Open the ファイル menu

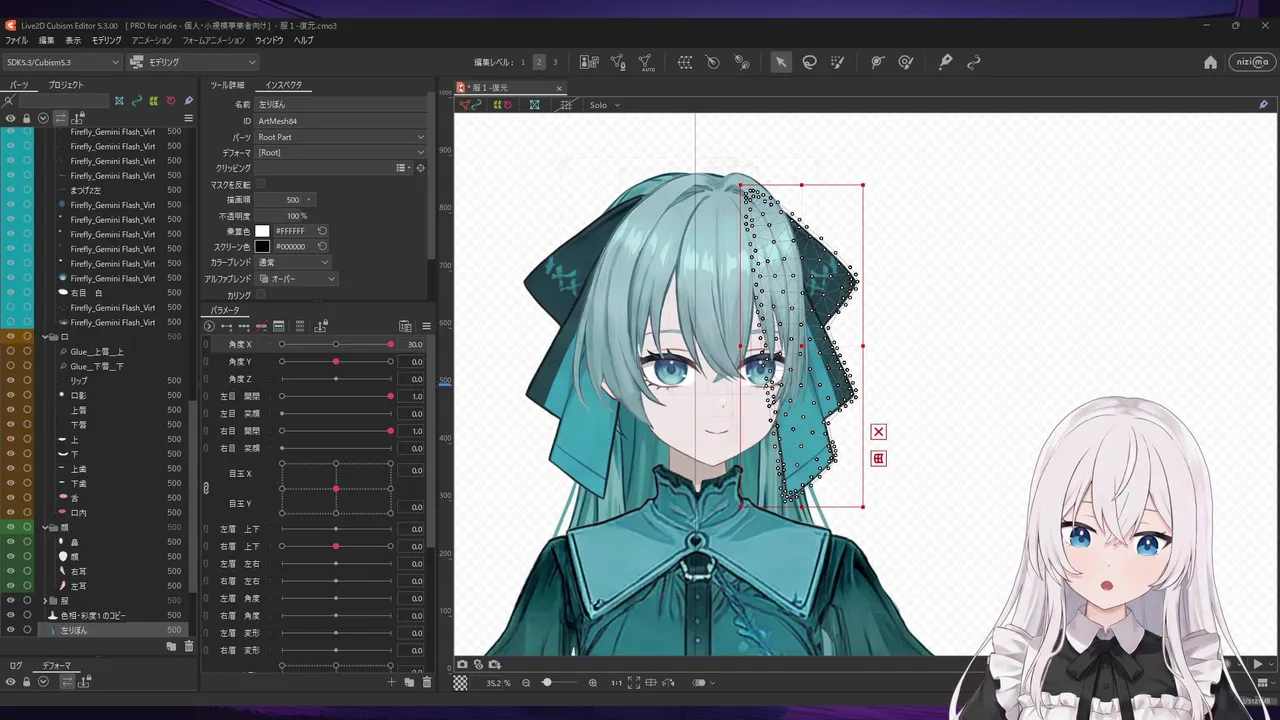coord(16,40)
